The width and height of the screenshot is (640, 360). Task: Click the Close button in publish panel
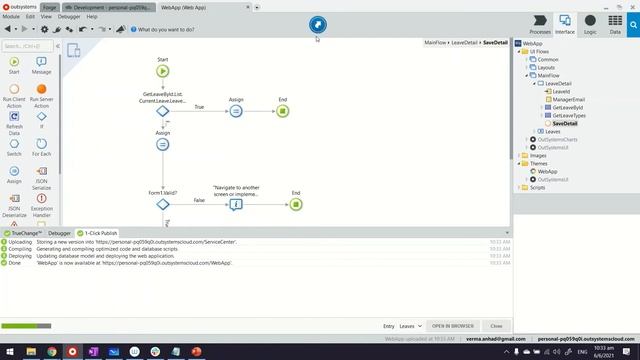pyautogui.click(x=496, y=326)
